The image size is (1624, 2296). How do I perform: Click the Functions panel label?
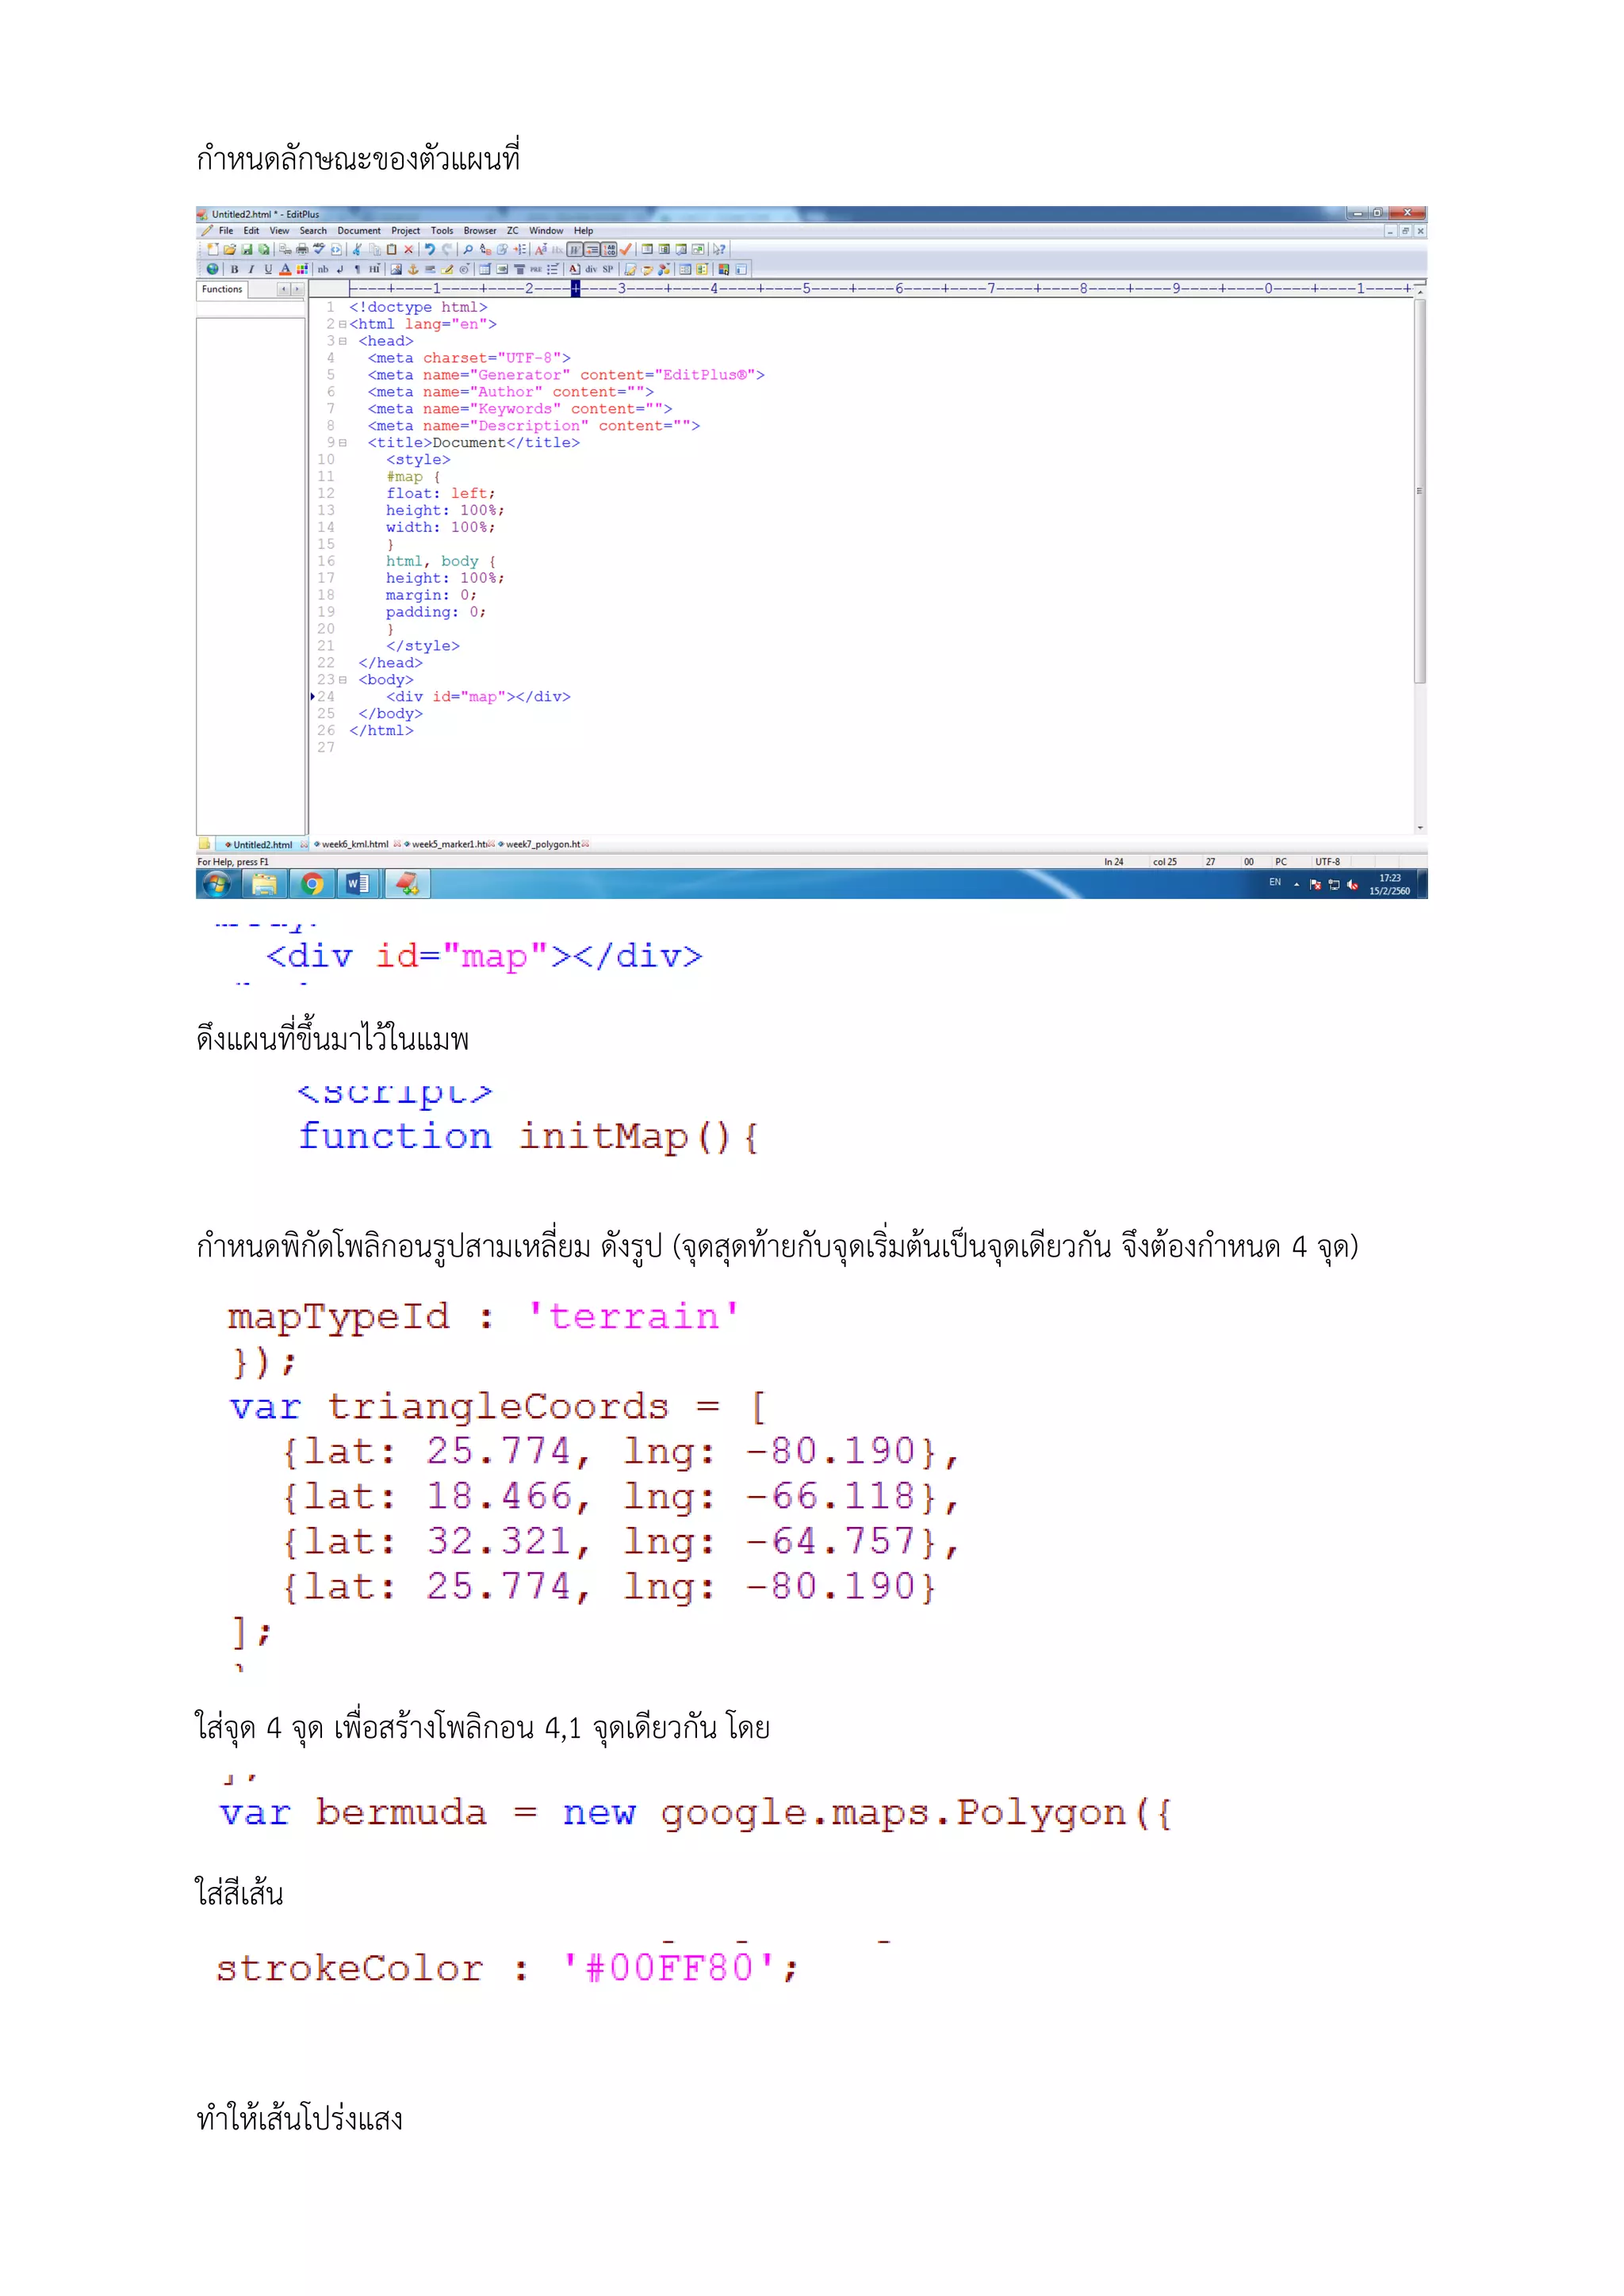[222, 290]
